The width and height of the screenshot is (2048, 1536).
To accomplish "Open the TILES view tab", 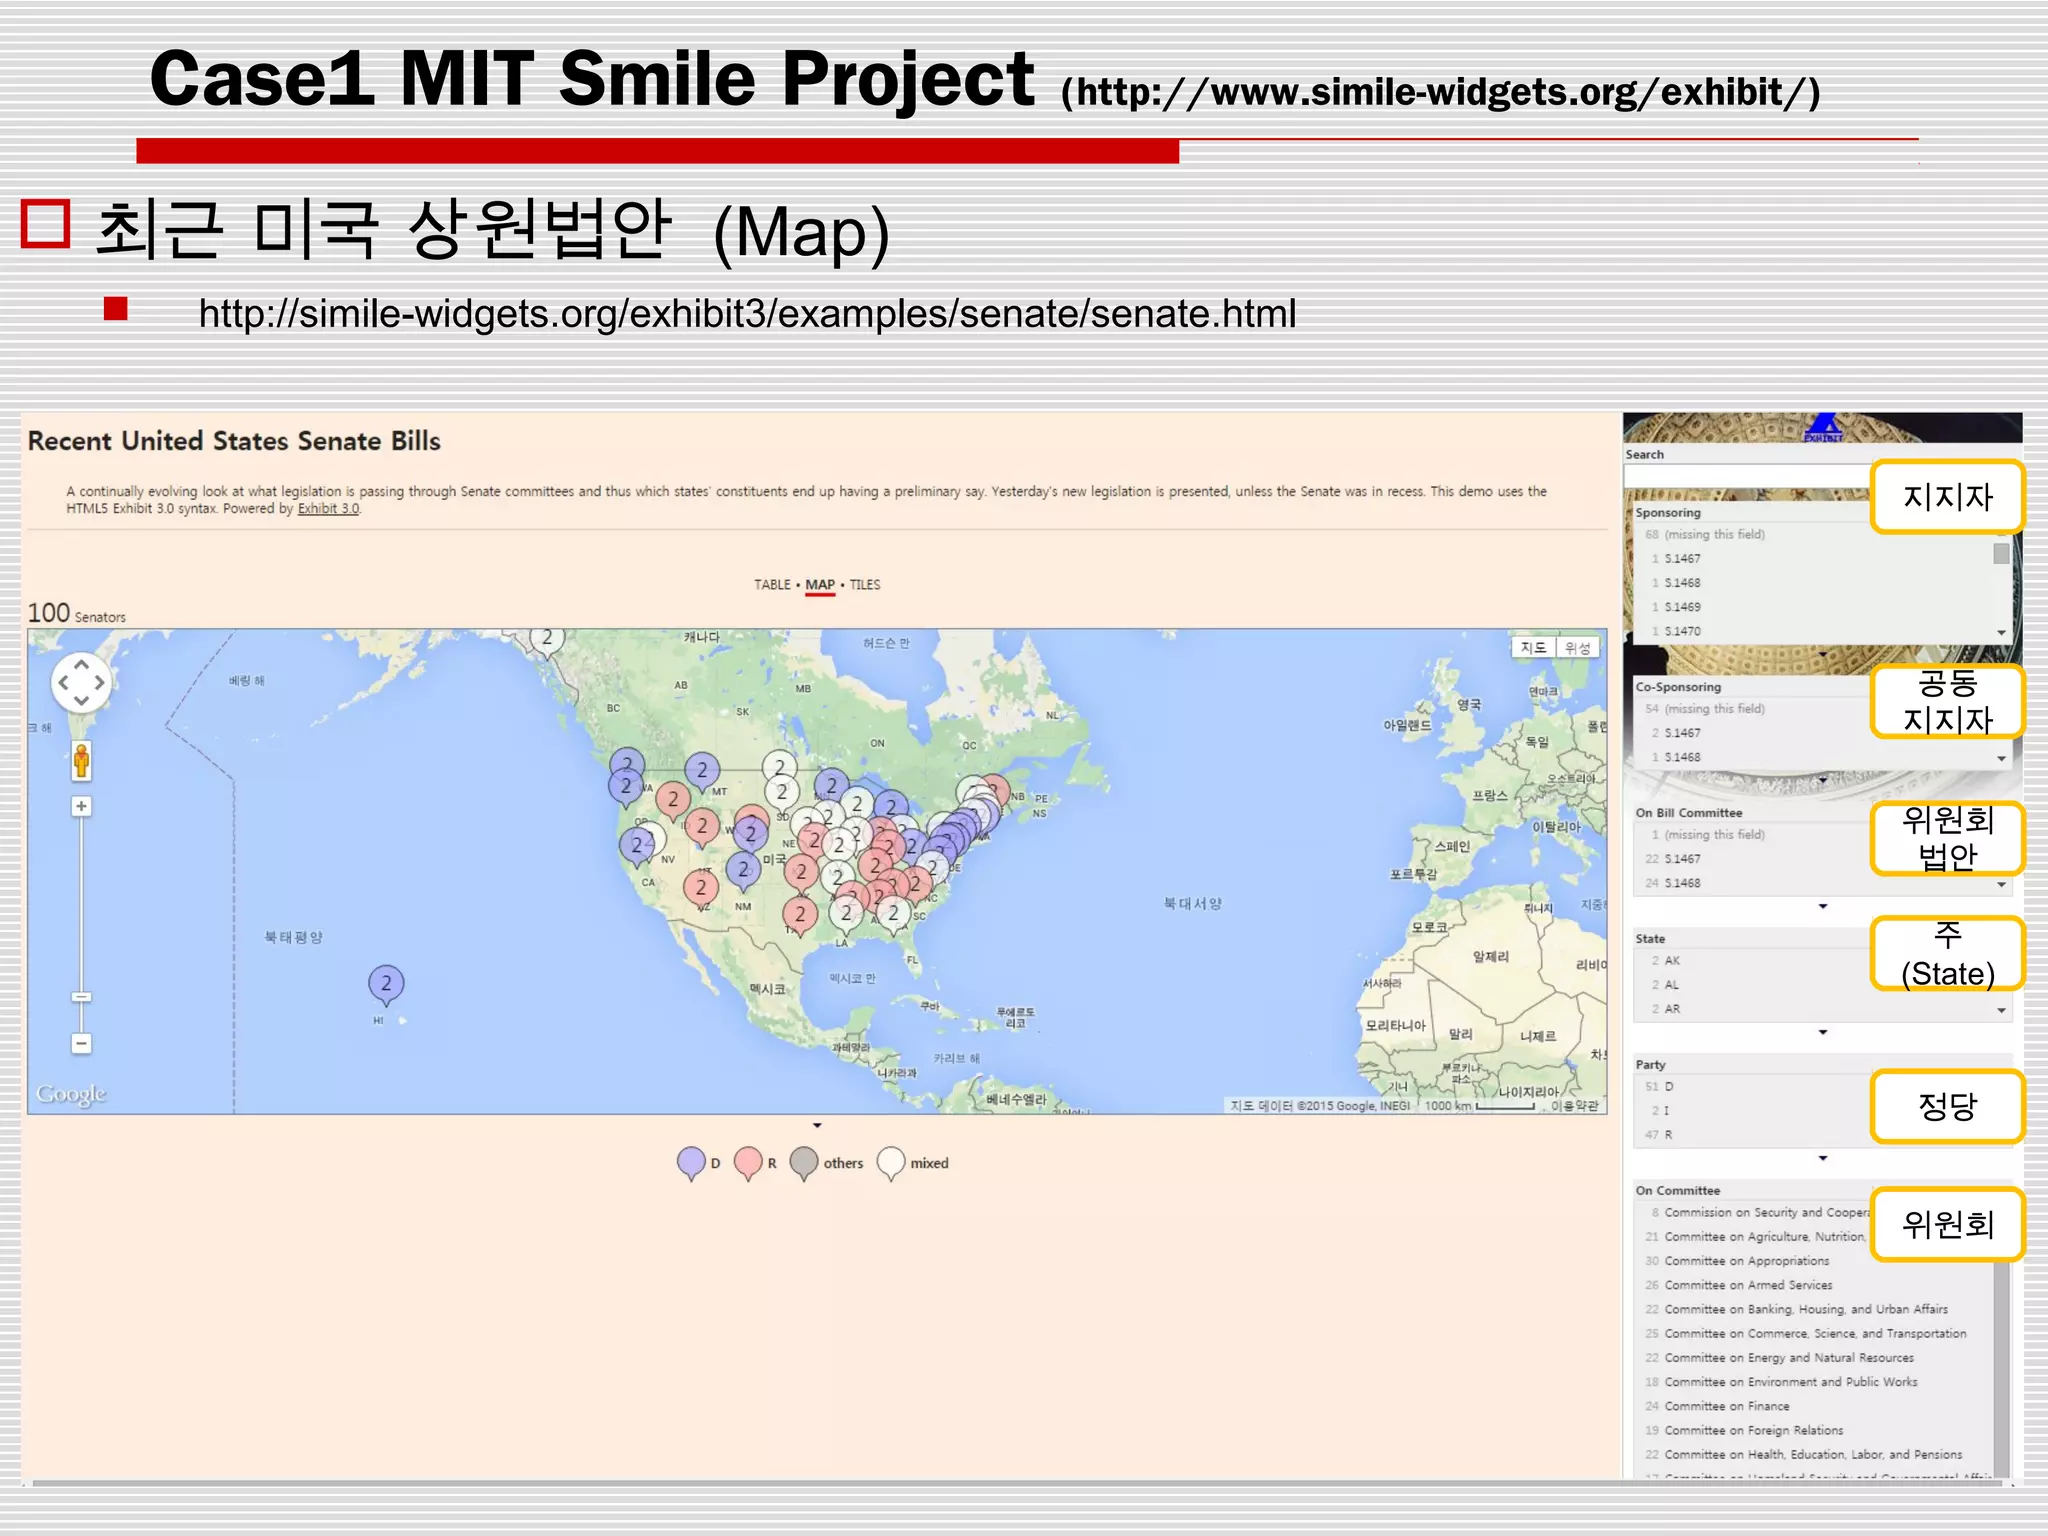I will coord(865,585).
